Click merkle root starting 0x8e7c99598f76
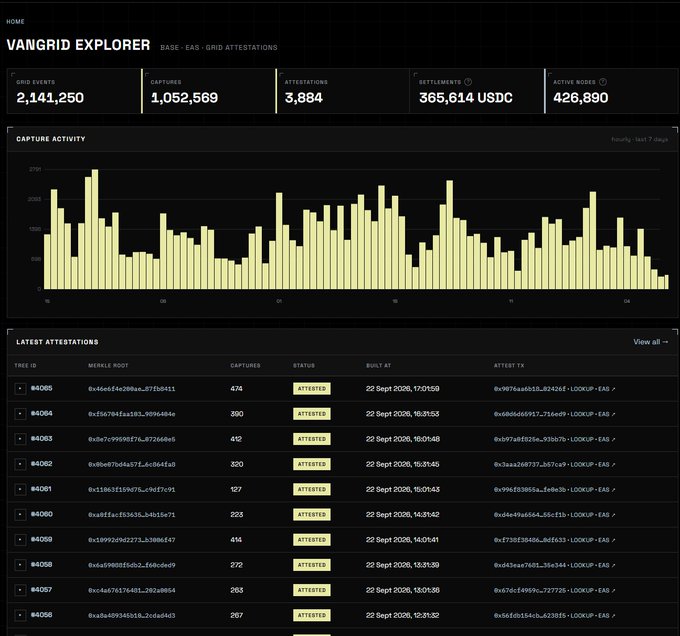The height and width of the screenshot is (636, 680). point(132,439)
